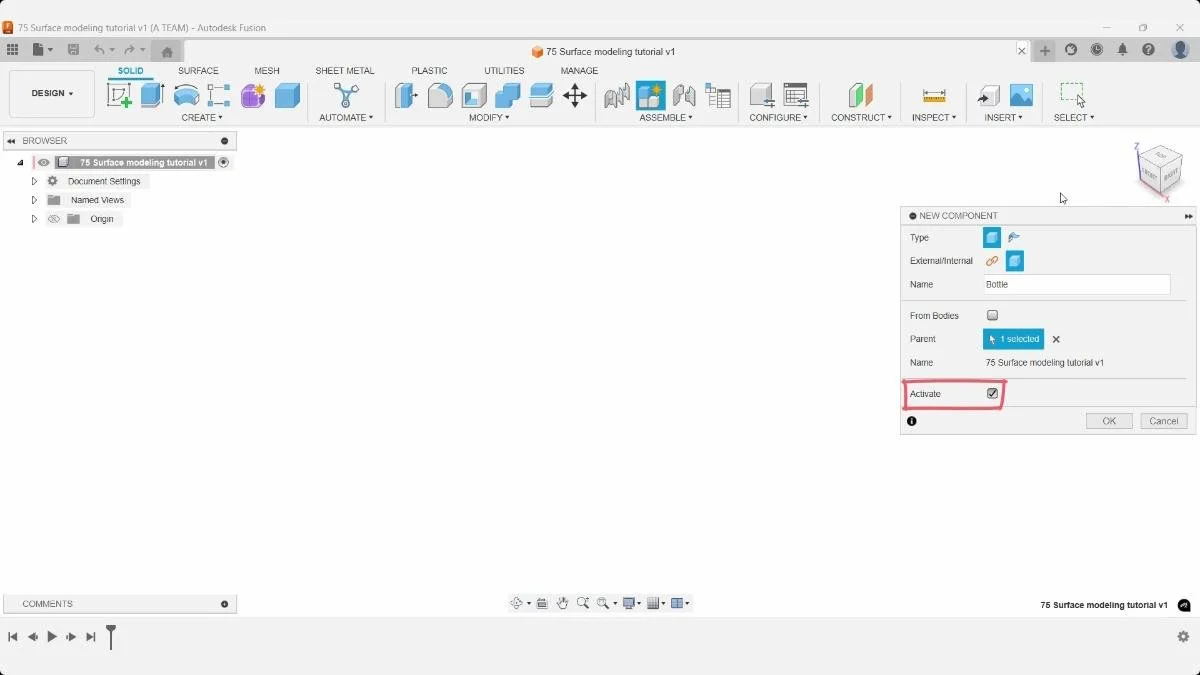1200x675 pixels.
Task: Switch to the SURFACE tab
Action: pyautogui.click(x=198, y=71)
